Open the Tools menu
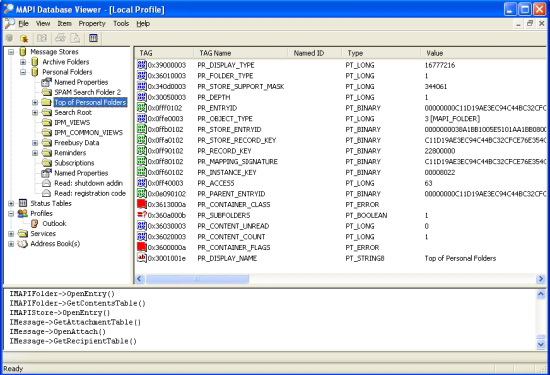The height and width of the screenshot is (375, 550). (121, 24)
